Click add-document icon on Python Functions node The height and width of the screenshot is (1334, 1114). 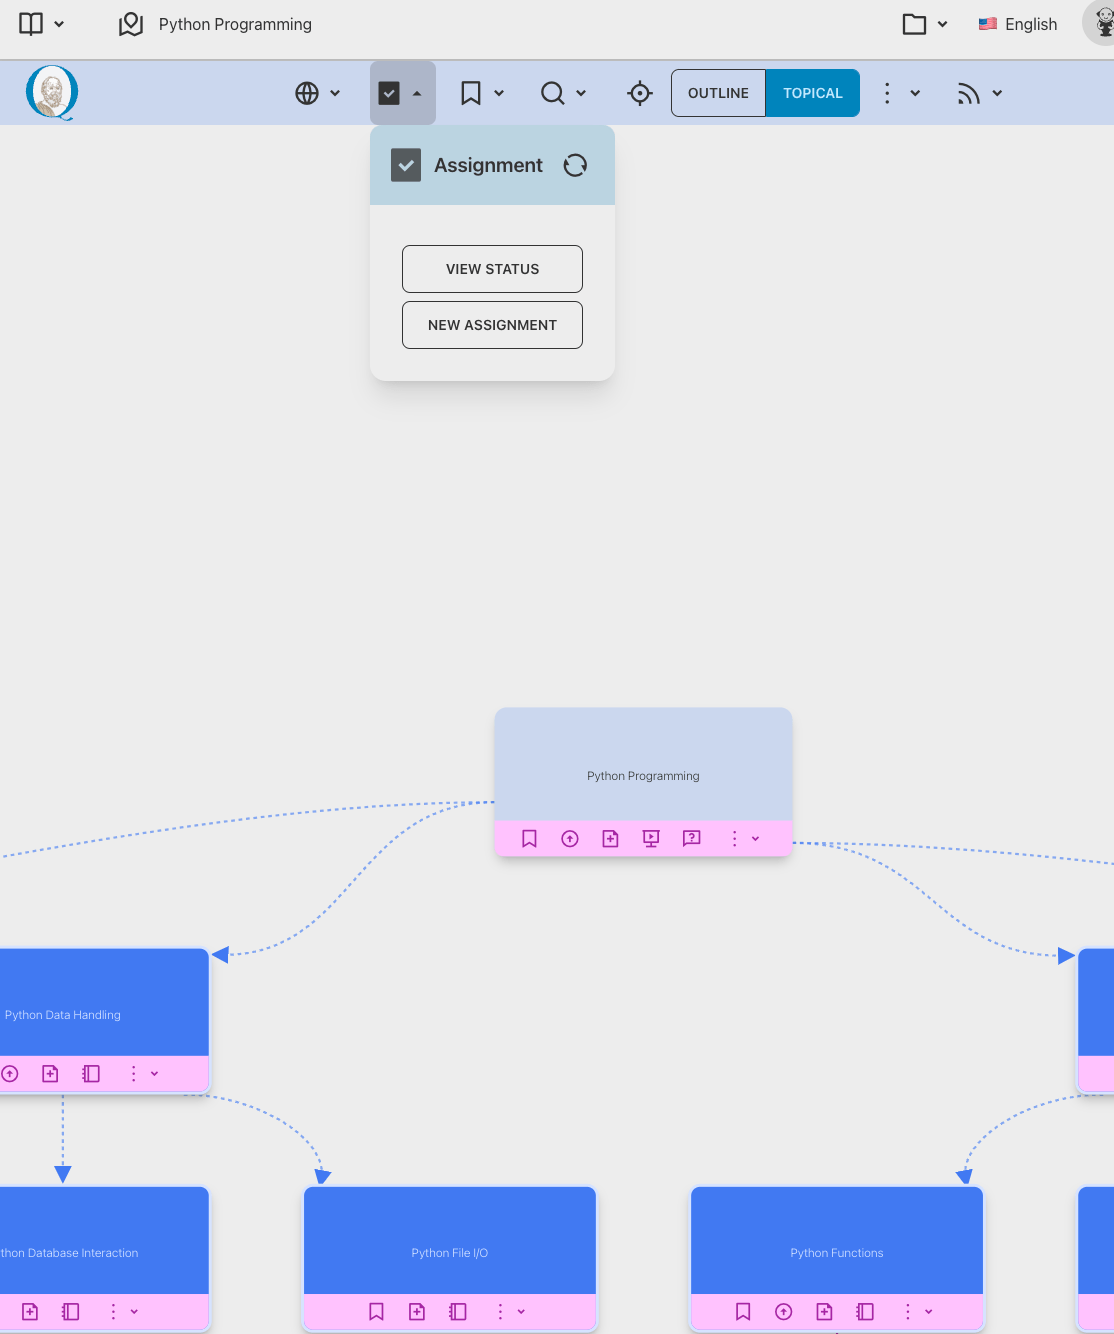coord(824,1311)
